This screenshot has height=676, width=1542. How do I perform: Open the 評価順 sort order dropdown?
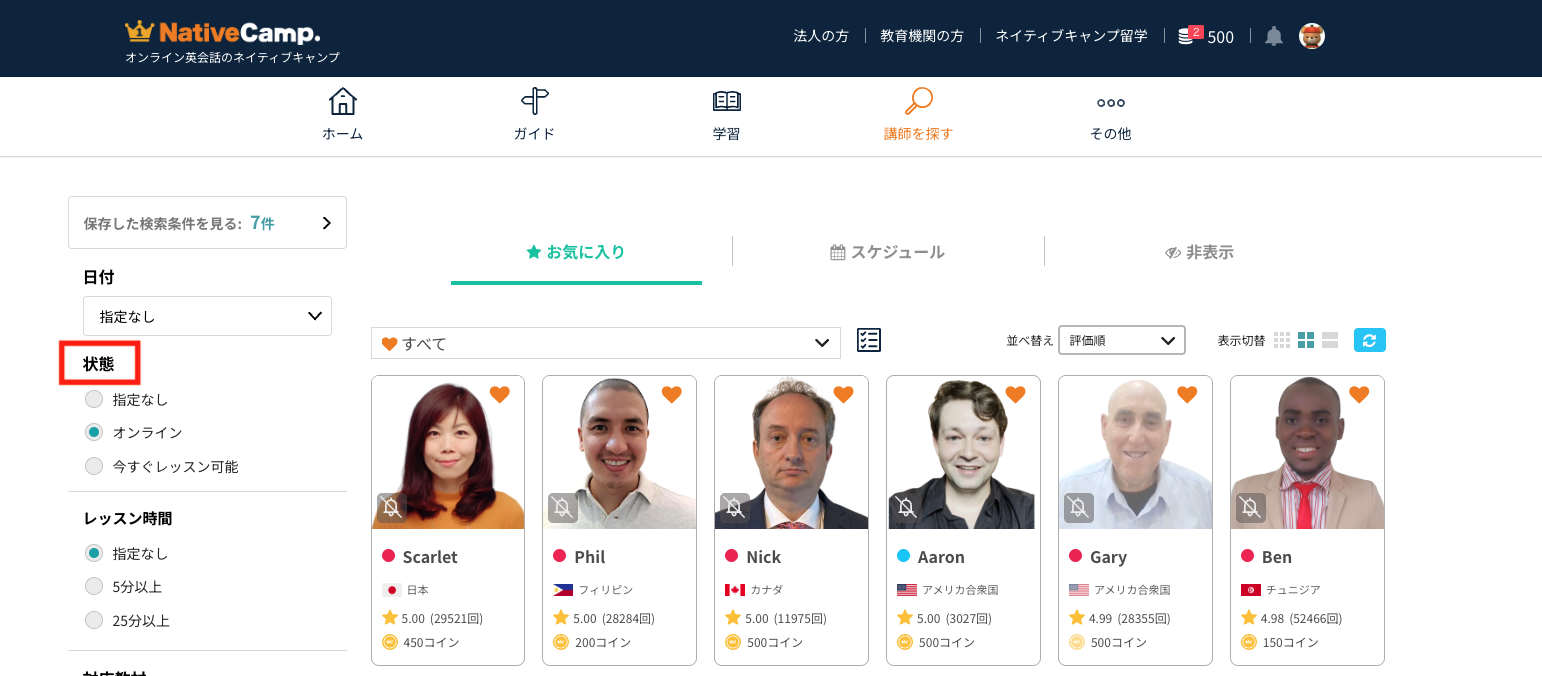click(1121, 340)
